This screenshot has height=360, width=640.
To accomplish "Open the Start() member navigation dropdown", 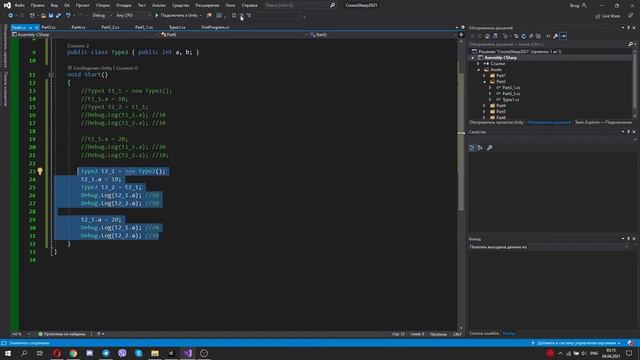I will [383, 35].
